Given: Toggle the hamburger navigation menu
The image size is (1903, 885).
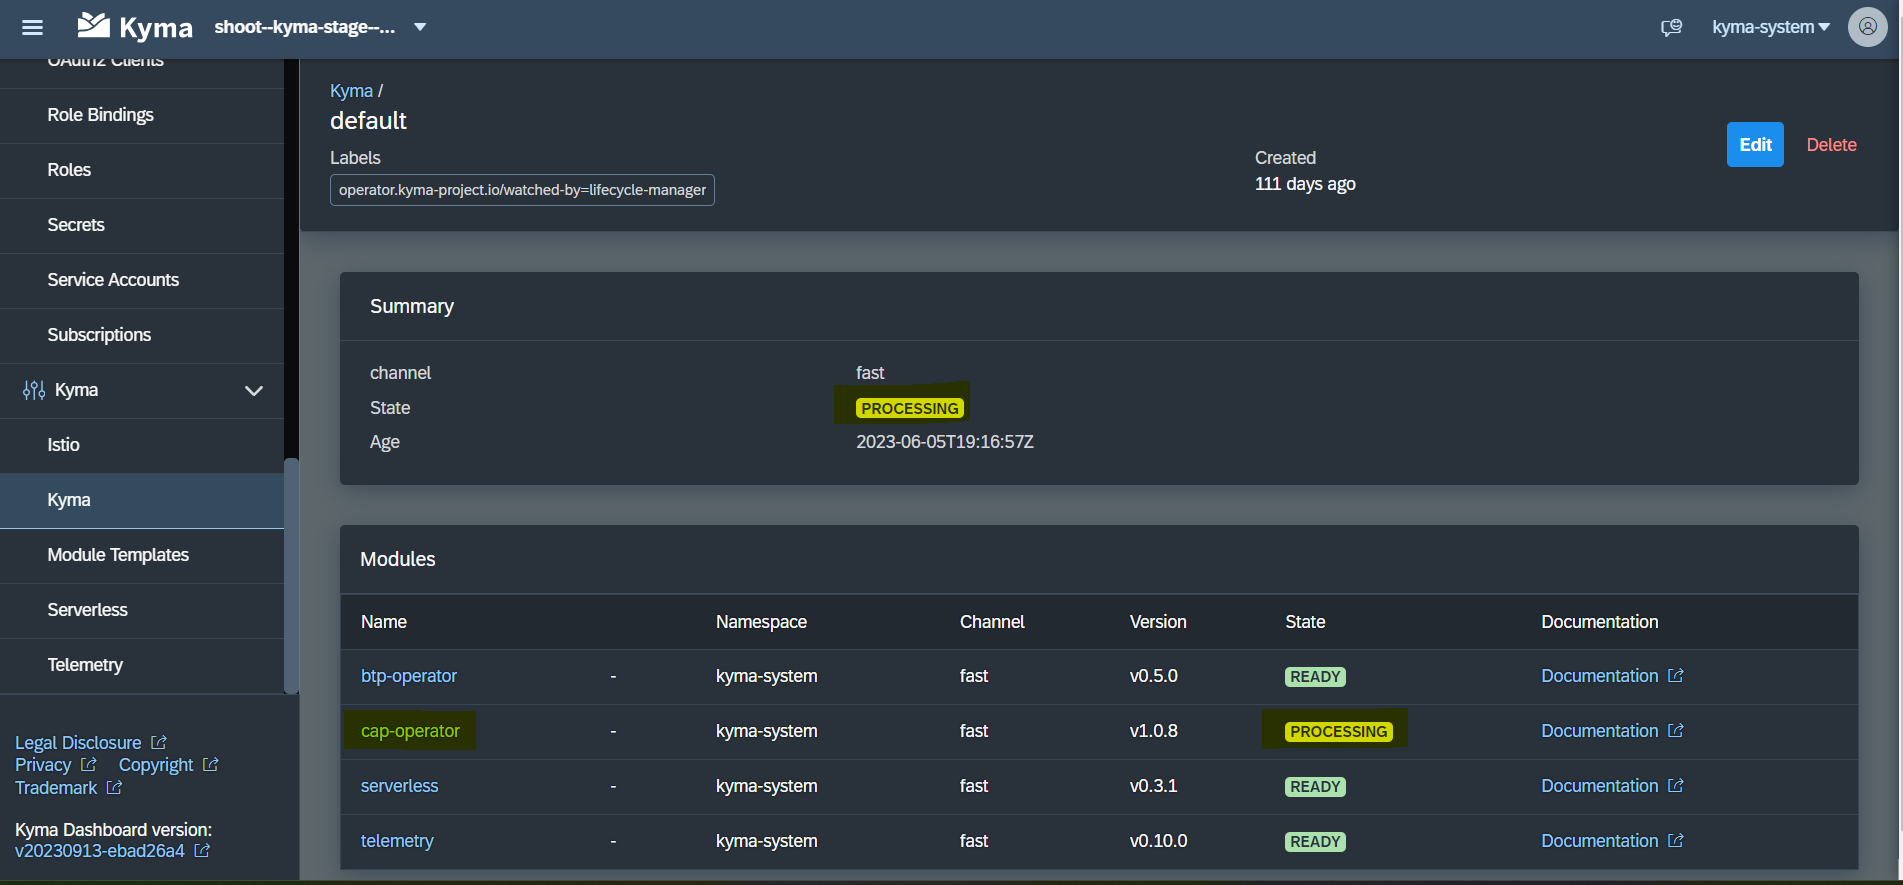Looking at the screenshot, I should [x=32, y=27].
